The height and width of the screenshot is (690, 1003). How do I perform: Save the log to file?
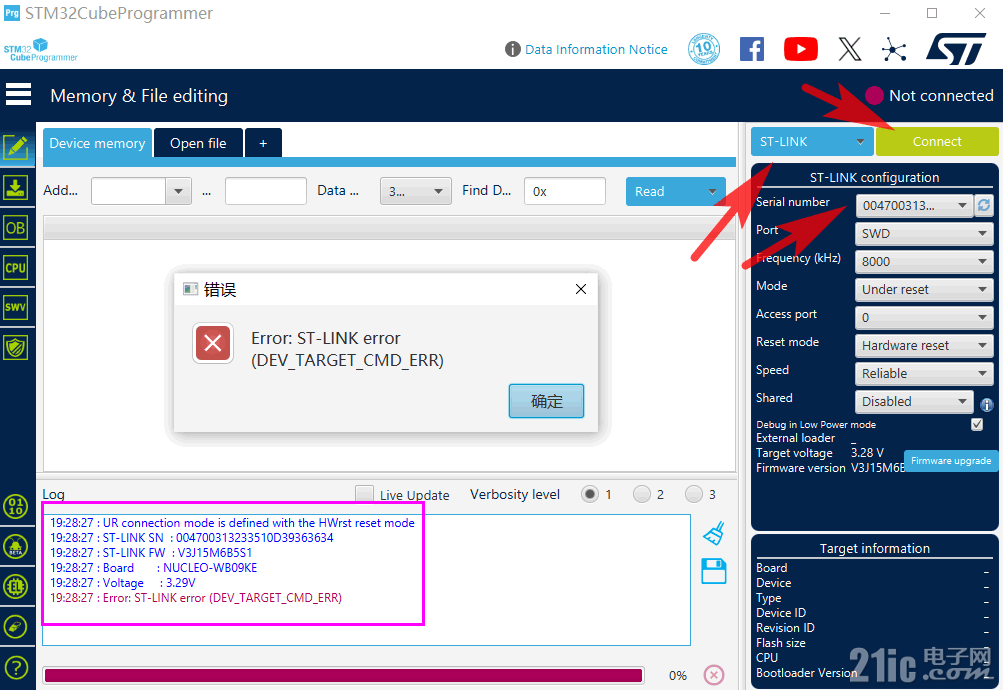[714, 571]
